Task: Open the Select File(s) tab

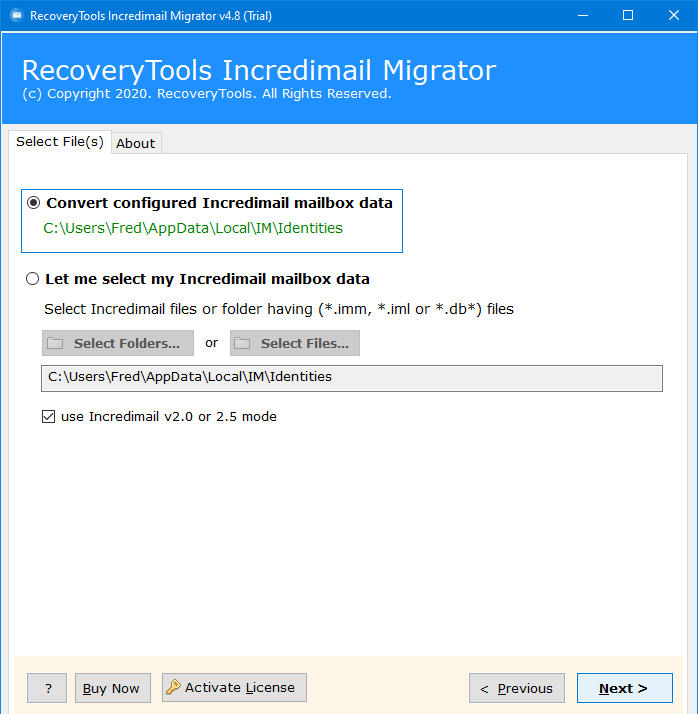Action: coord(60,142)
